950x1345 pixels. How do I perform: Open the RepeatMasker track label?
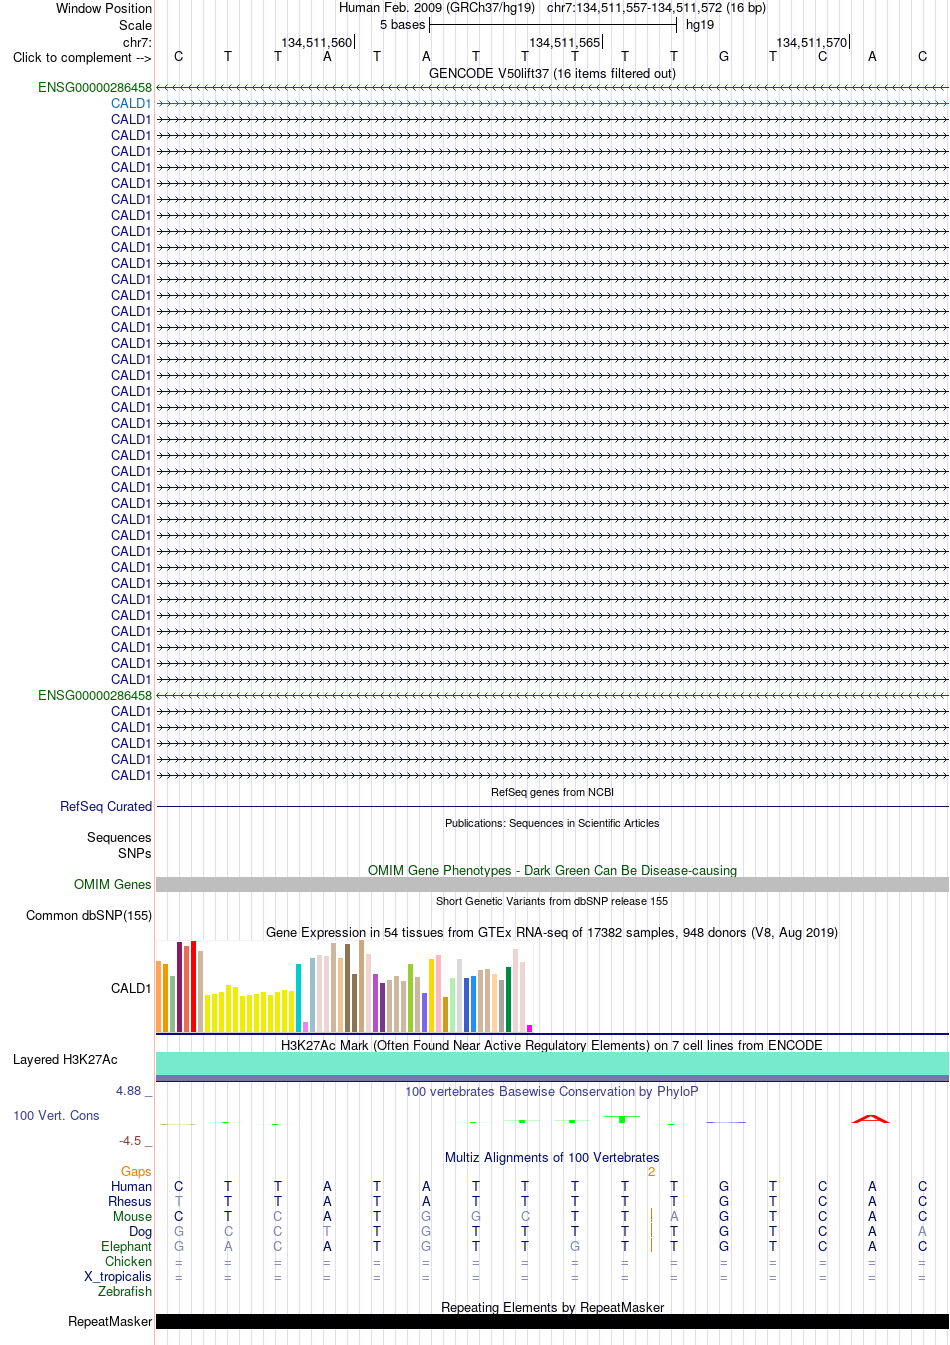tap(110, 1321)
